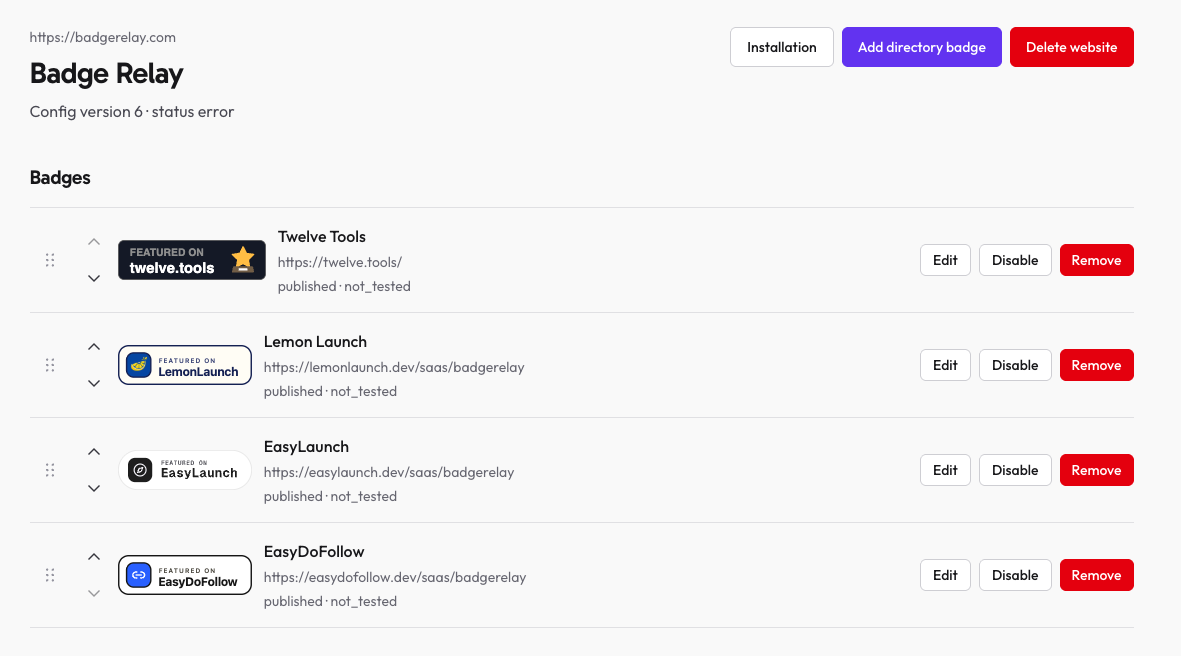Screen dimensions: 1181x656
Task: Click the lemonlaunch.dev/saas/badgerelay URL
Action: pos(394,368)
